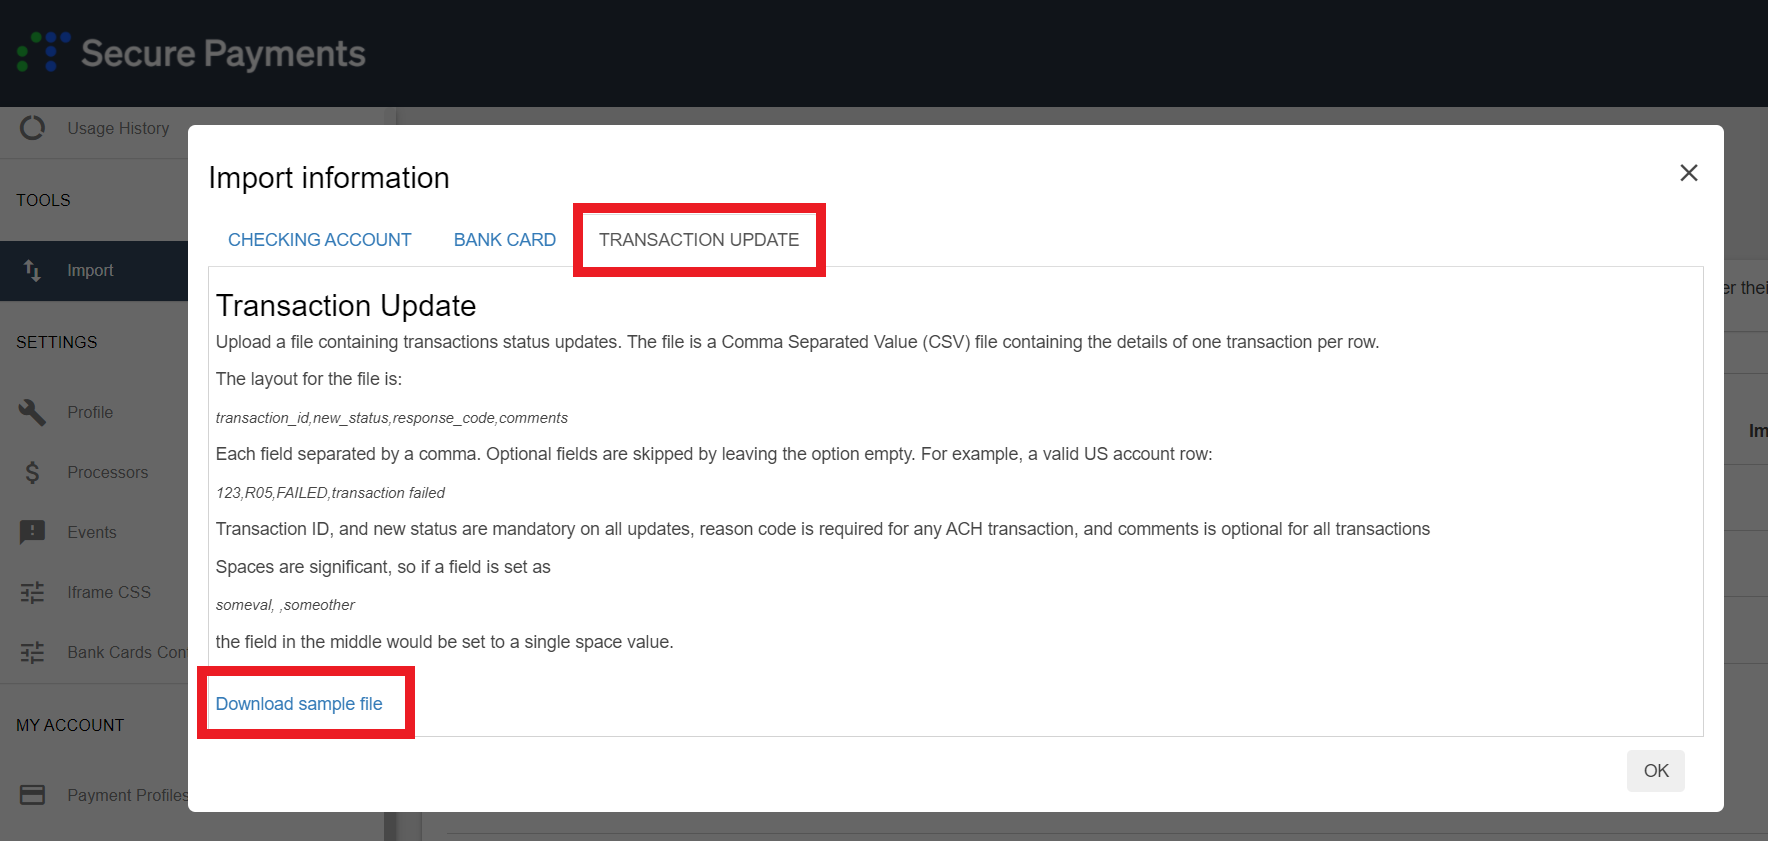The width and height of the screenshot is (1768, 841).
Task: Click the text 'The layout for the file is:'
Action: coord(309,379)
